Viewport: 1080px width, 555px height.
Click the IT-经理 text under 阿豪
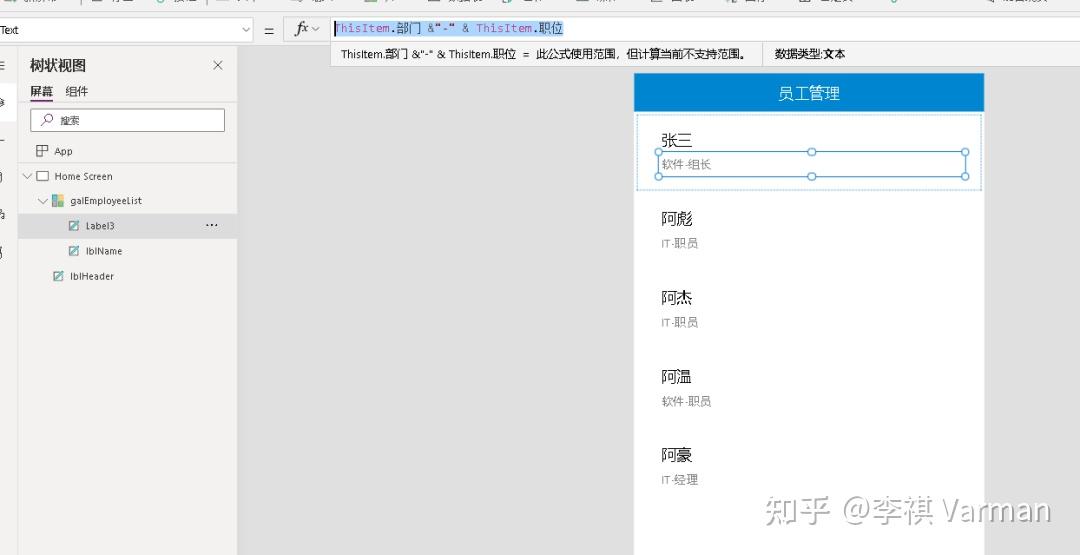(679, 480)
